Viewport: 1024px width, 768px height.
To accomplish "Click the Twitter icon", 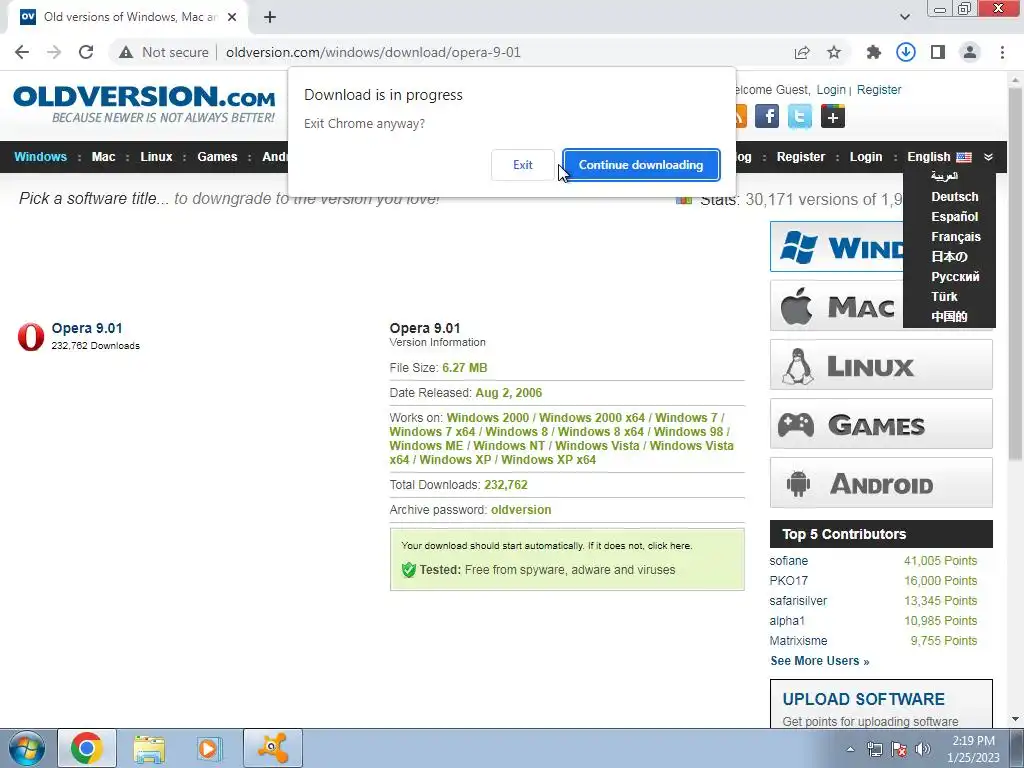I will tap(799, 116).
